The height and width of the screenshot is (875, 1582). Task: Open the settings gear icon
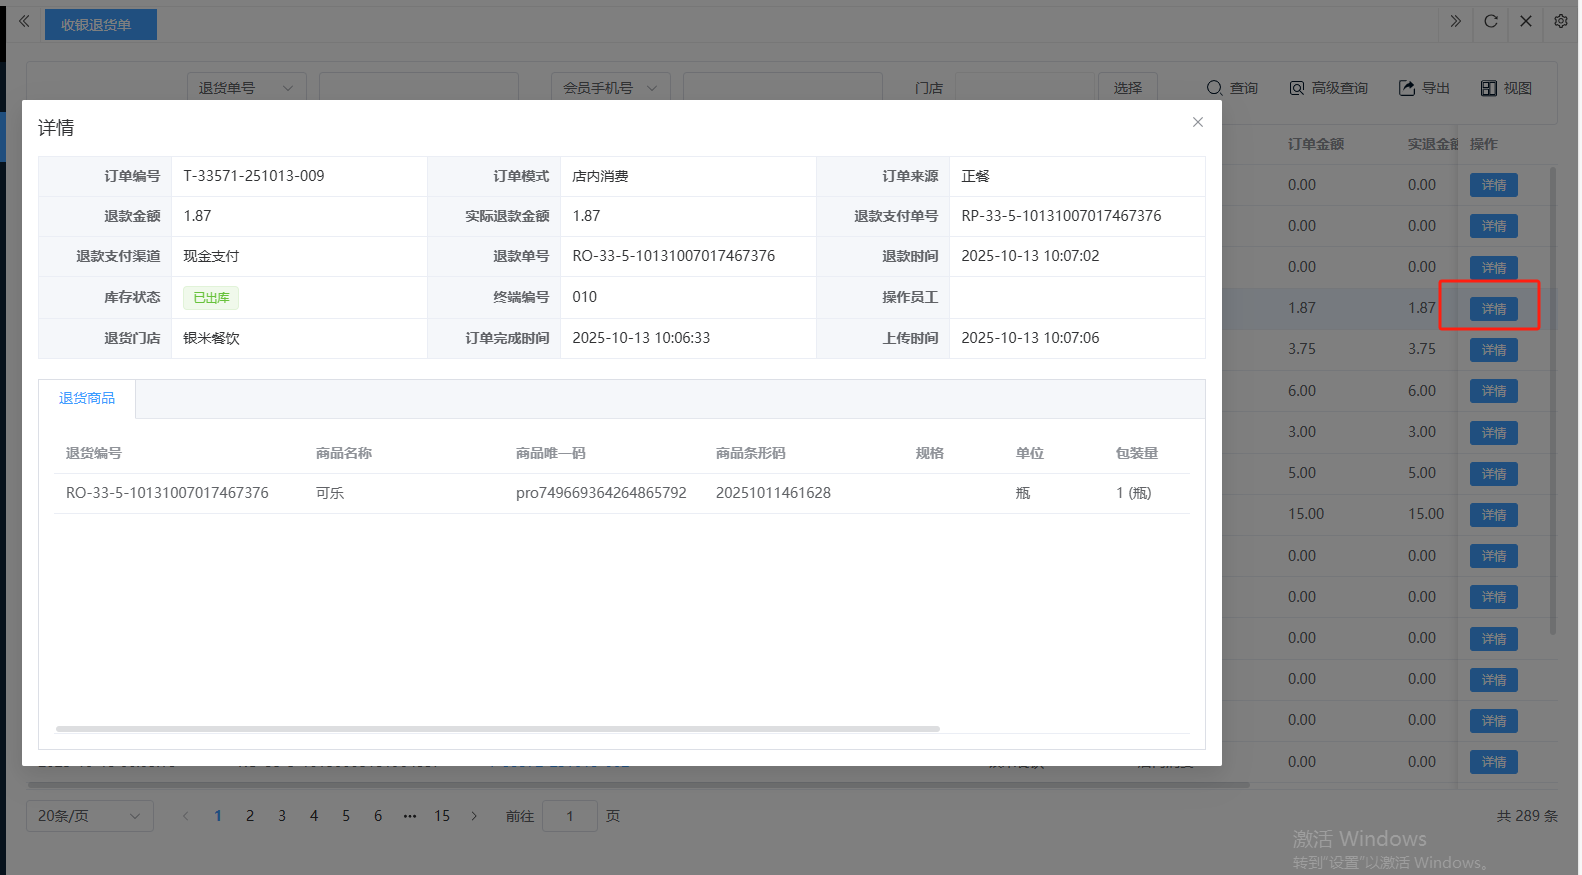click(1560, 21)
